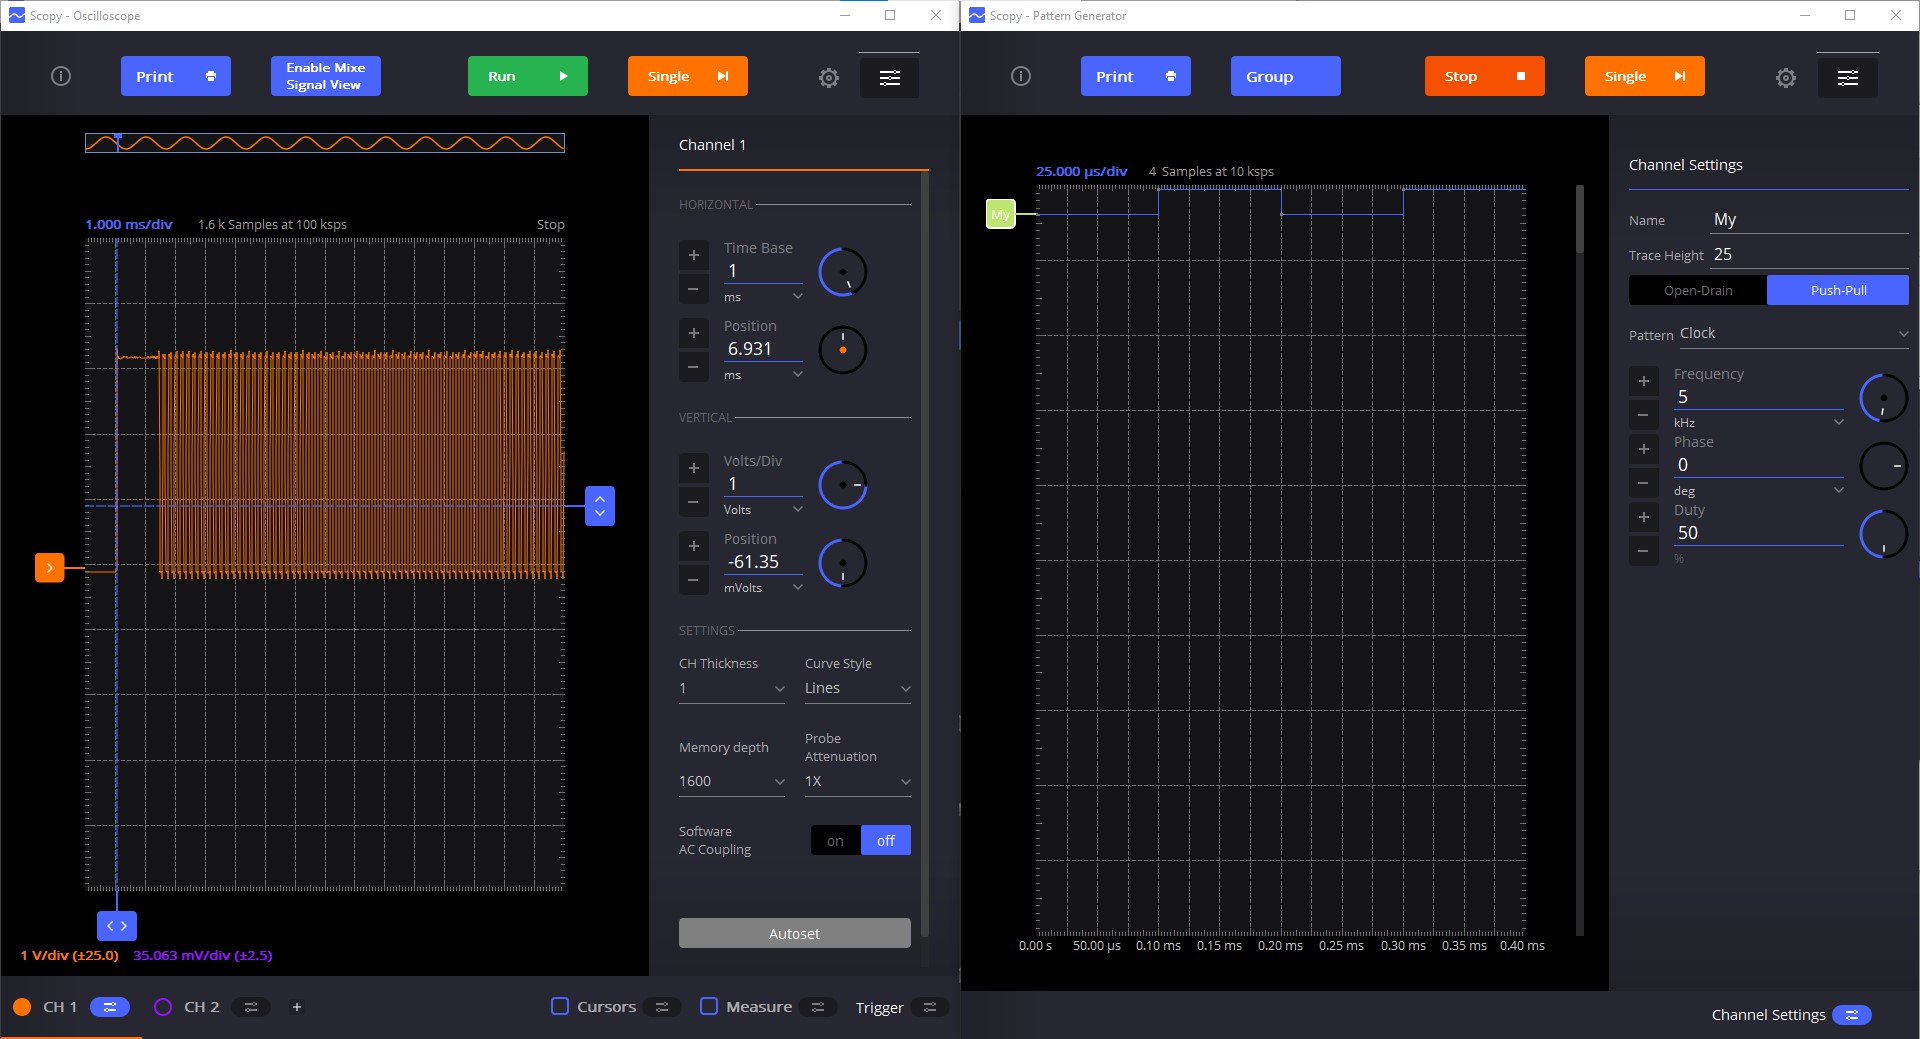
Task: Toggle Channel Settings icon in Pattern Generator
Action: 1852,1015
